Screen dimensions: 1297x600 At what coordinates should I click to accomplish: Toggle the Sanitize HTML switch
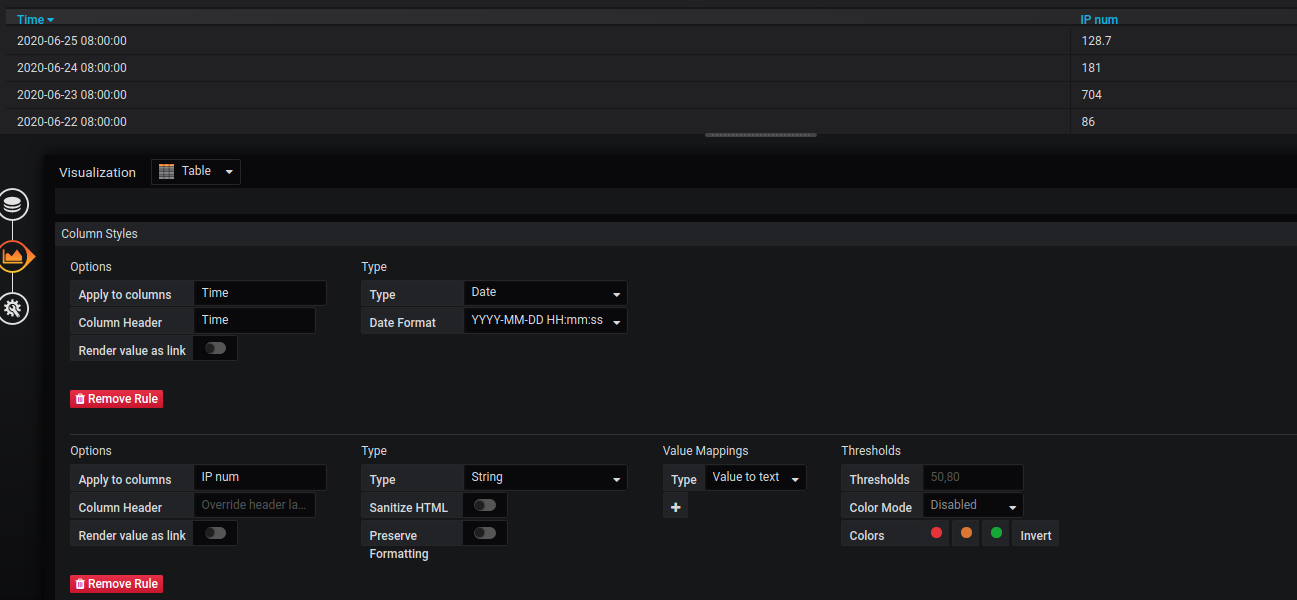(485, 505)
